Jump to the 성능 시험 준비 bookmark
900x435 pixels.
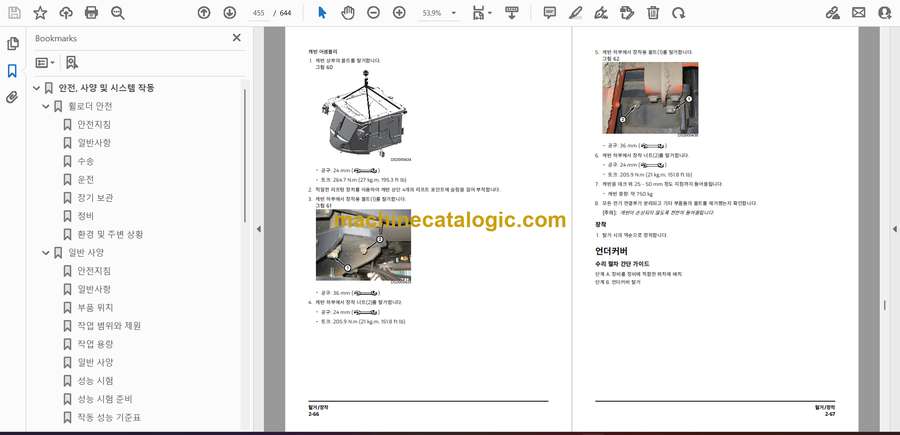(105, 399)
